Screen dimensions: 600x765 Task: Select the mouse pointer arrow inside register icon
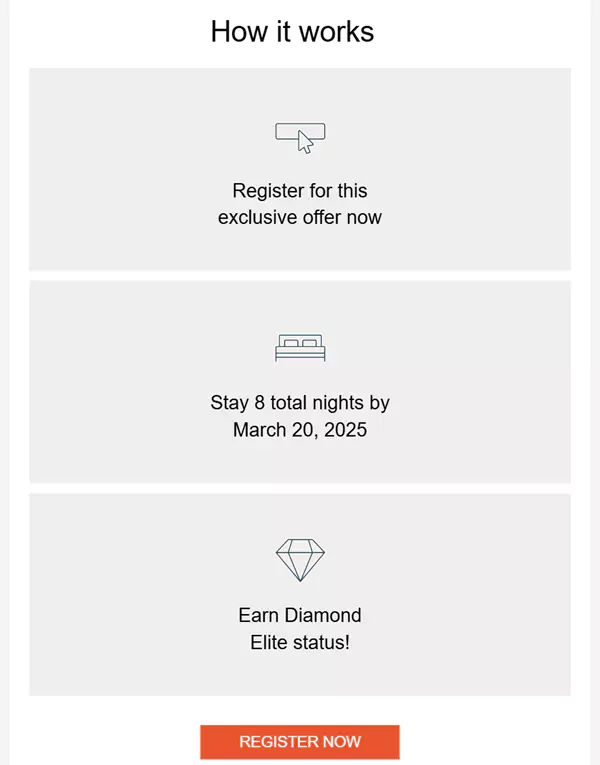(x=305, y=142)
